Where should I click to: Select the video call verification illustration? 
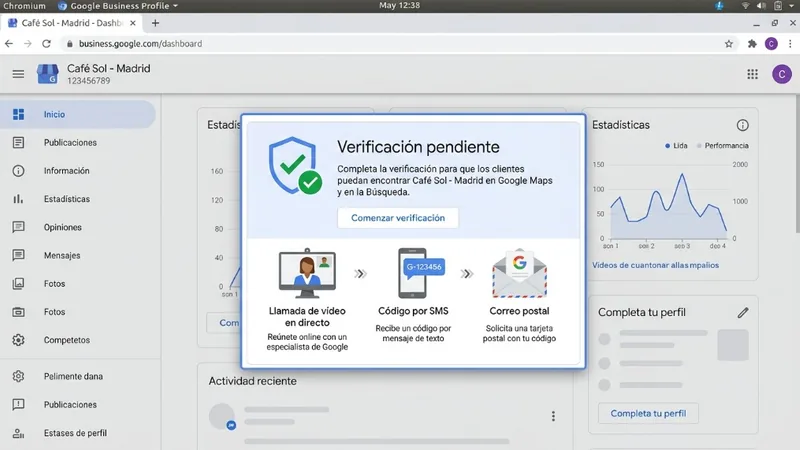tap(307, 273)
